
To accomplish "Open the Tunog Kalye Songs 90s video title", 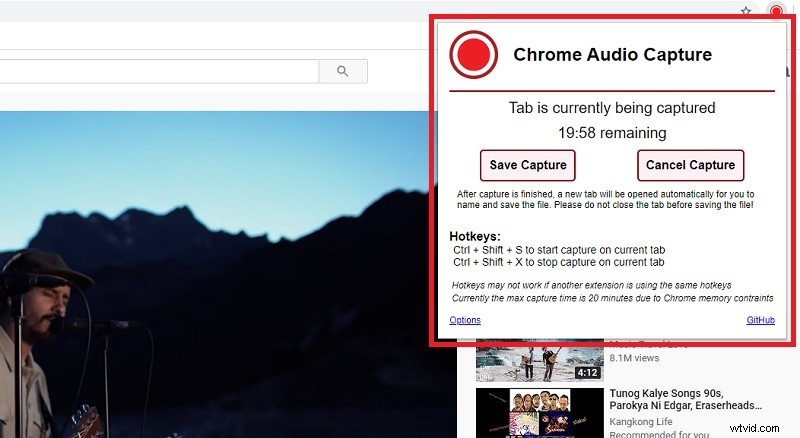I will tap(685, 399).
